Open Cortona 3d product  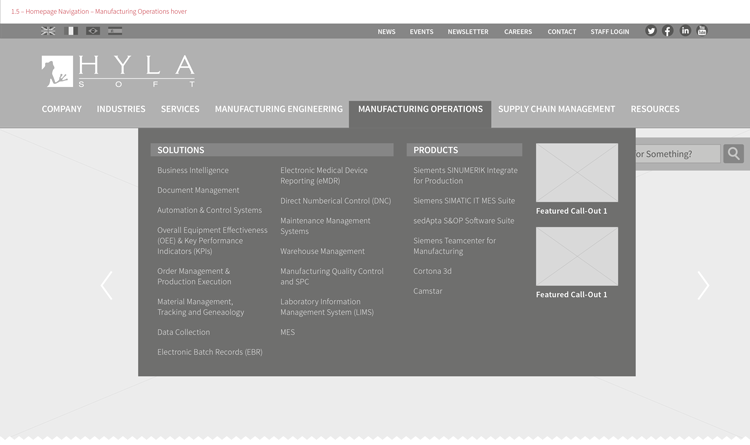point(432,271)
